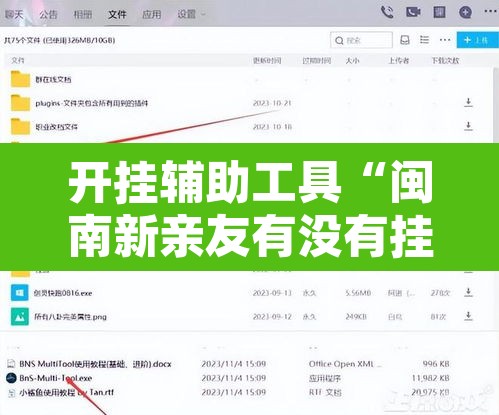Click 278次 download count
This screenshot has width=499, height=415.
(x=440, y=293)
